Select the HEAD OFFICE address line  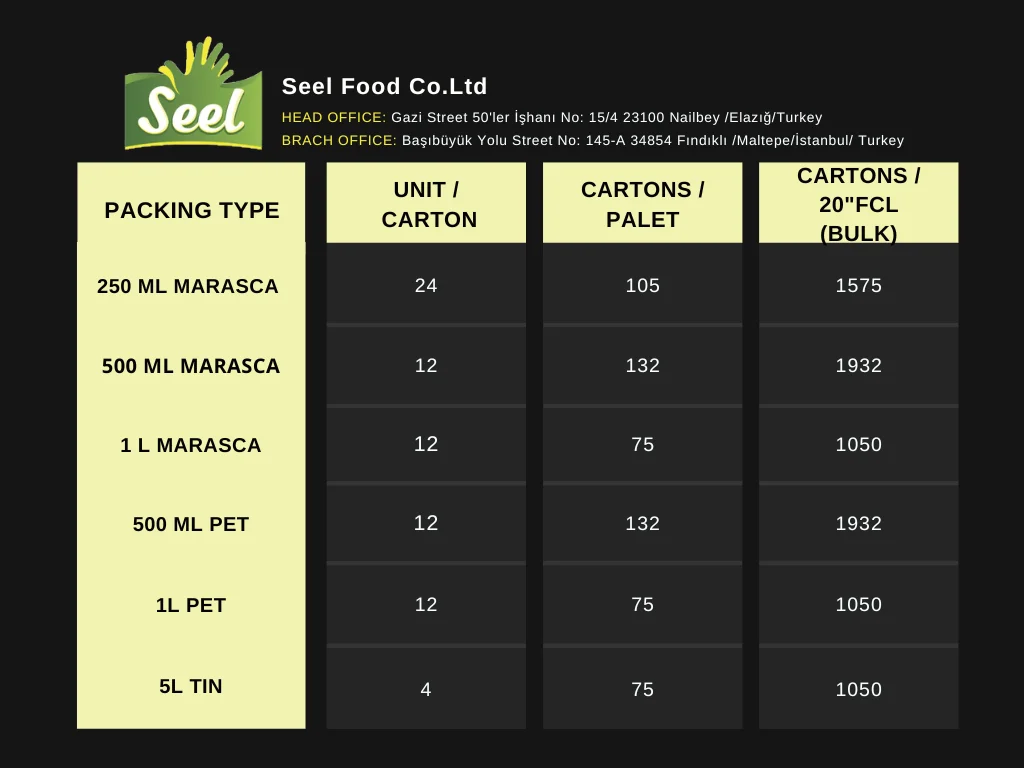coord(552,117)
